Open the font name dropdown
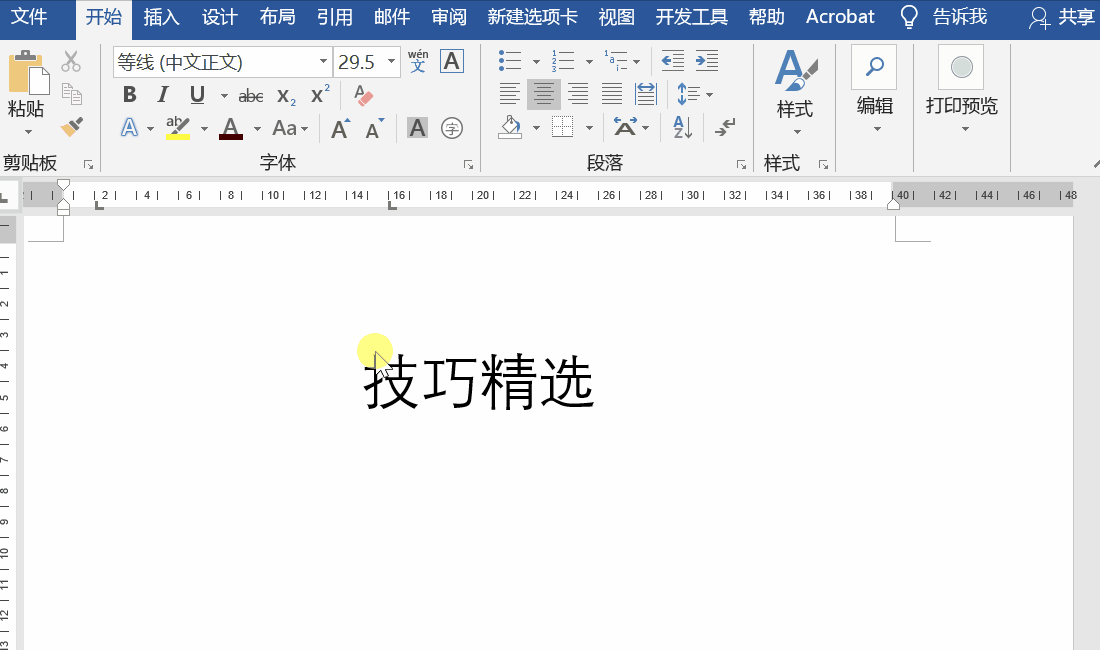The height and width of the screenshot is (650, 1100). click(x=323, y=61)
